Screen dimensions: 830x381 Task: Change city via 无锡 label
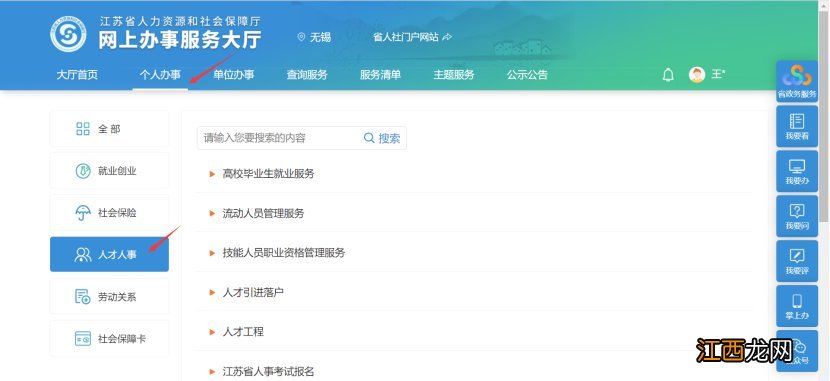320,37
